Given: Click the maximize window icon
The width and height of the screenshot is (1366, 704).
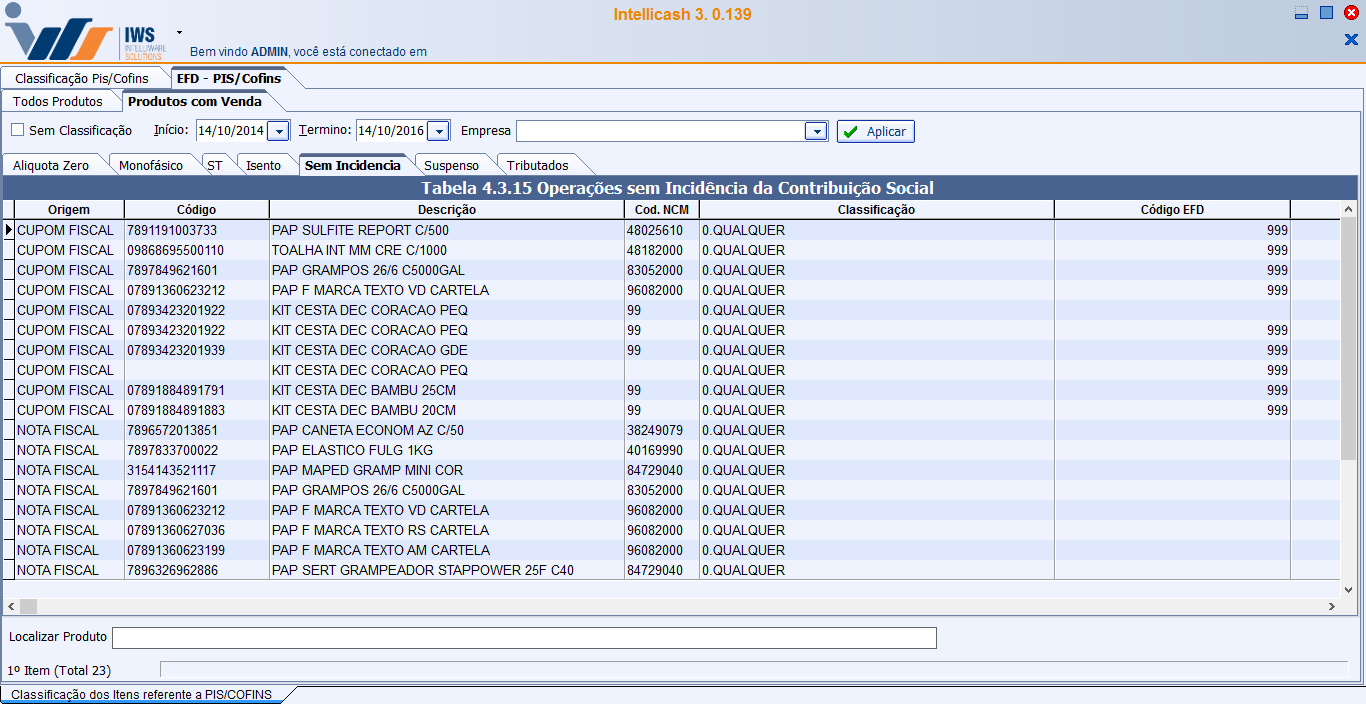Looking at the screenshot, I should (x=1327, y=13).
